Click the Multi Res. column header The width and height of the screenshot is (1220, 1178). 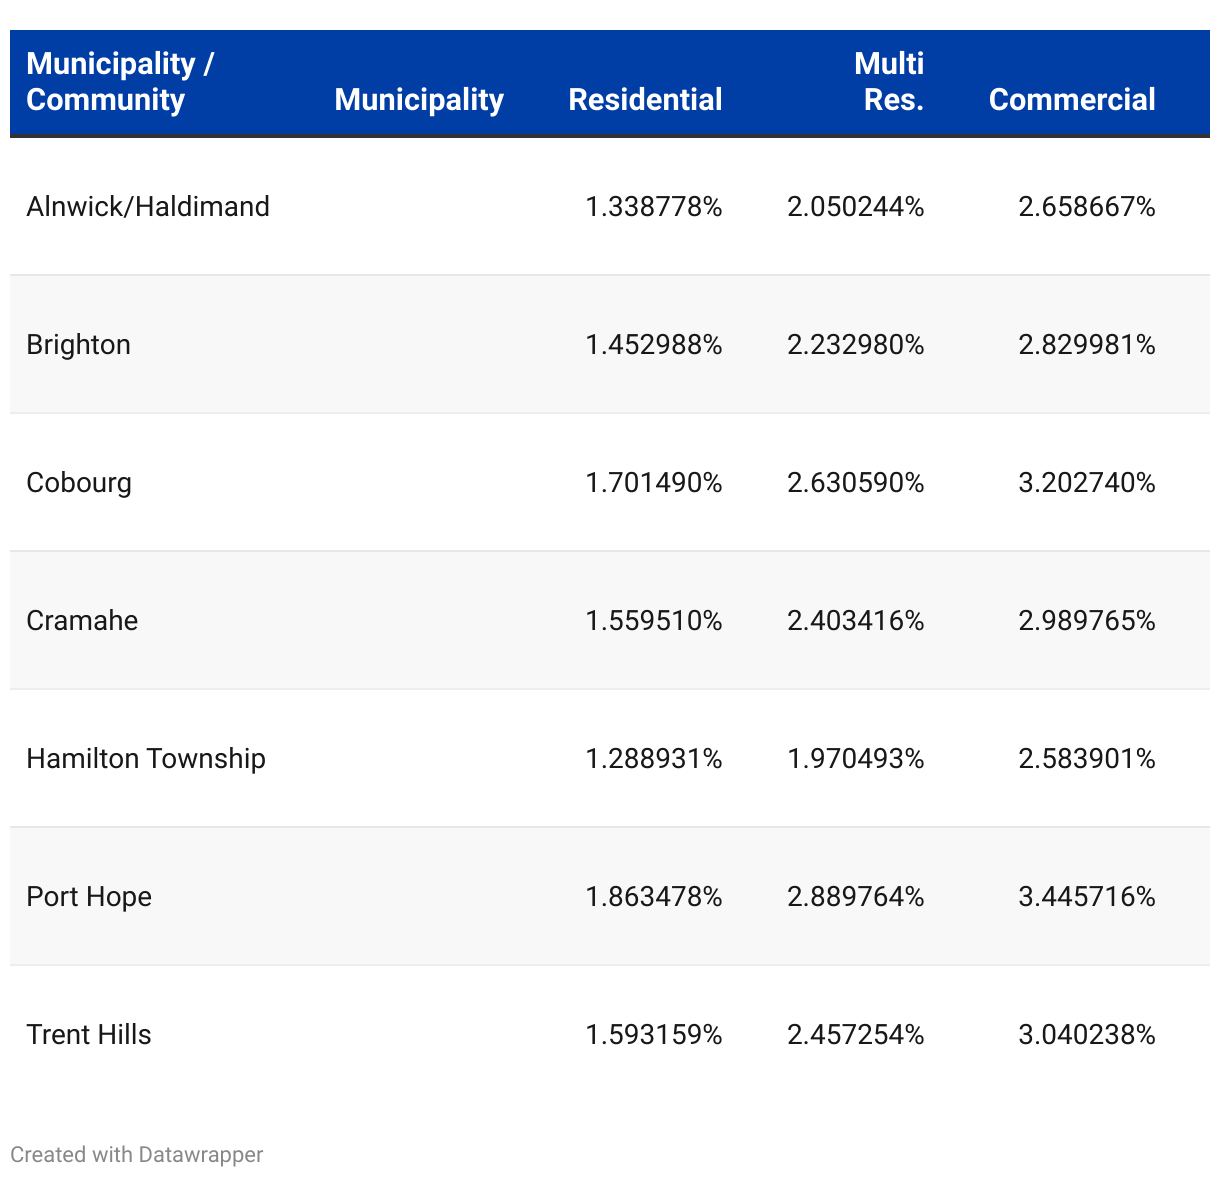pyautogui.click(x=888, y=82)
